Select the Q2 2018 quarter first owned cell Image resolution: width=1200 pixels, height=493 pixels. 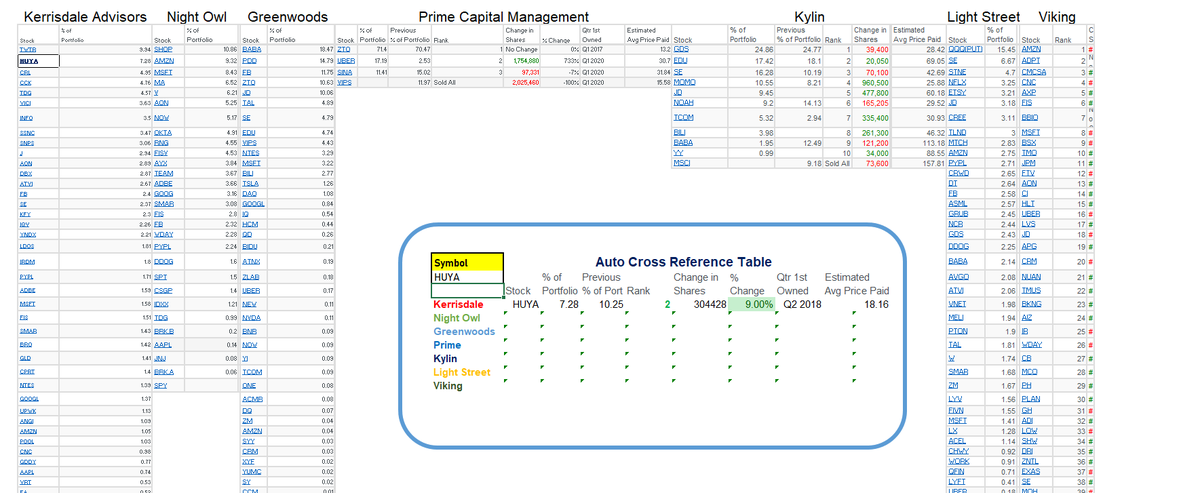(802, 303)
